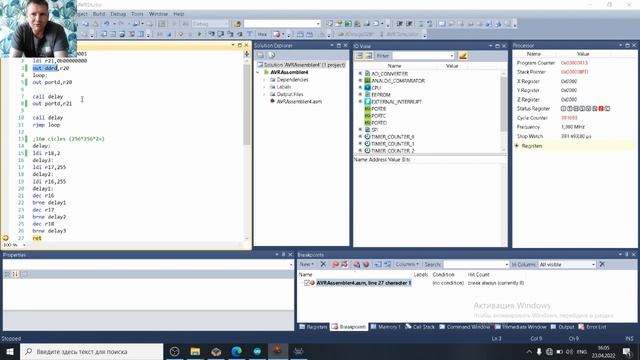Viewport: 640px width, 360px height.
Task: Toggle the red highlighted Status Register flag
Action: pos(601,109)
